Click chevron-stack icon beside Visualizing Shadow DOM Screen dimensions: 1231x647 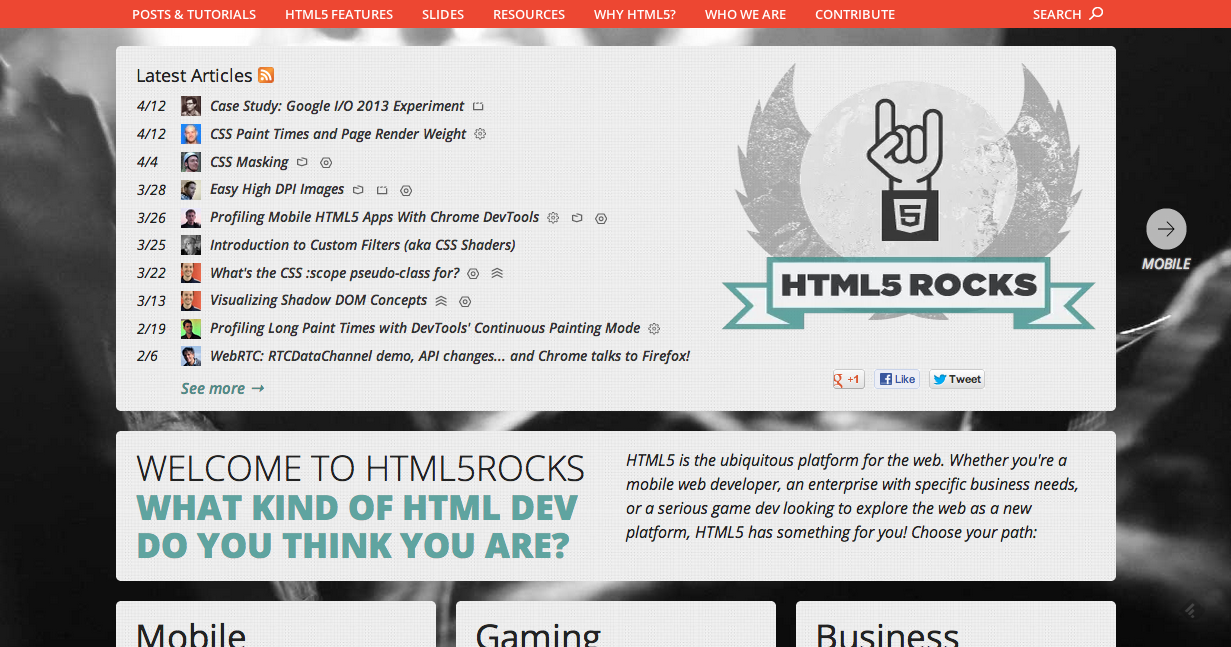(441, 301)
